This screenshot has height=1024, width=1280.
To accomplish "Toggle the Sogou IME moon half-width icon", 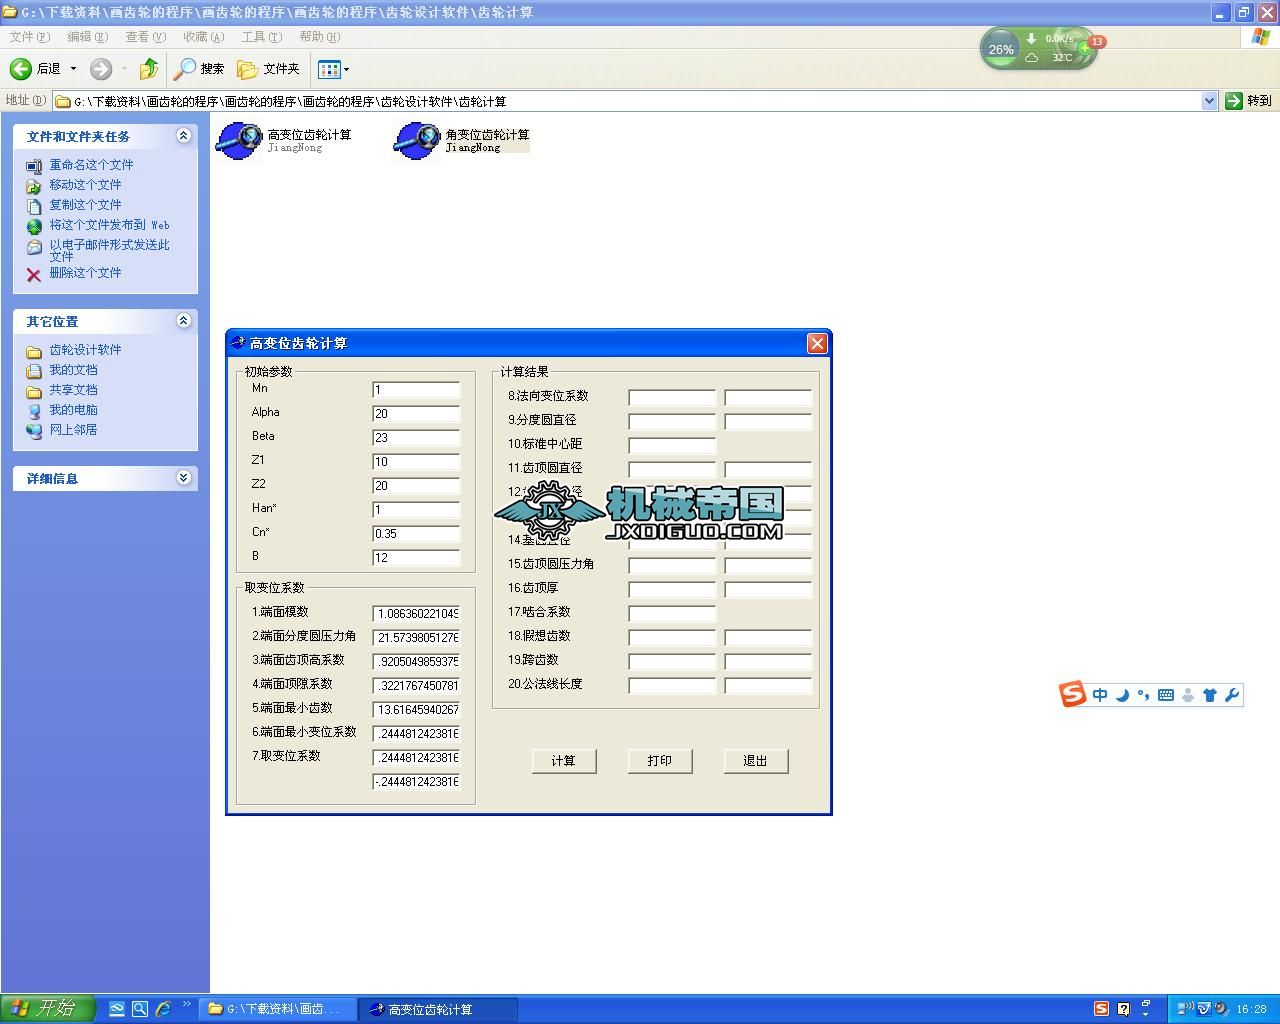I will [1122, 695].
